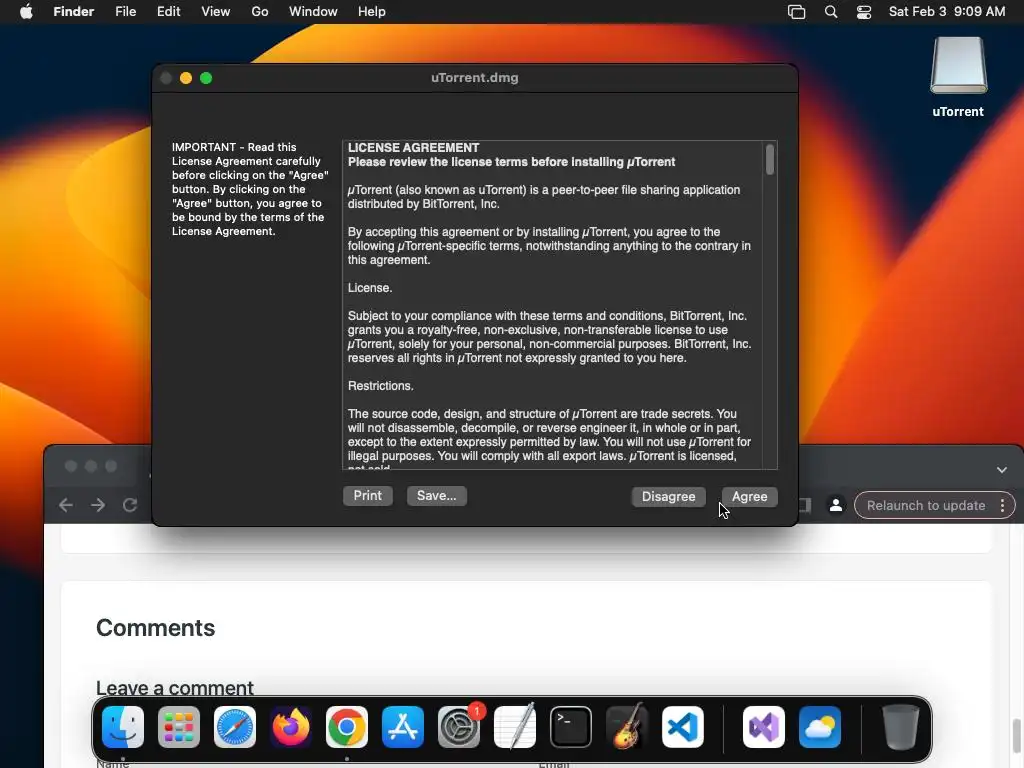Open TextEdit from the Dock

point(515,727)
